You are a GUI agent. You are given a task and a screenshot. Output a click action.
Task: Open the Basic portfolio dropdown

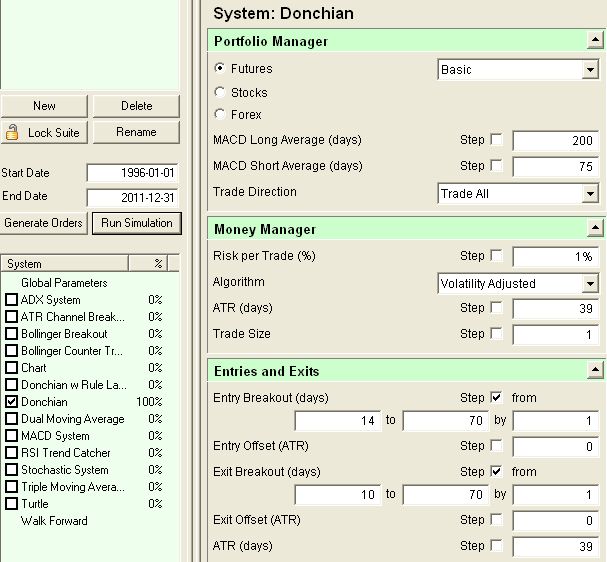[x=590, y=70]
